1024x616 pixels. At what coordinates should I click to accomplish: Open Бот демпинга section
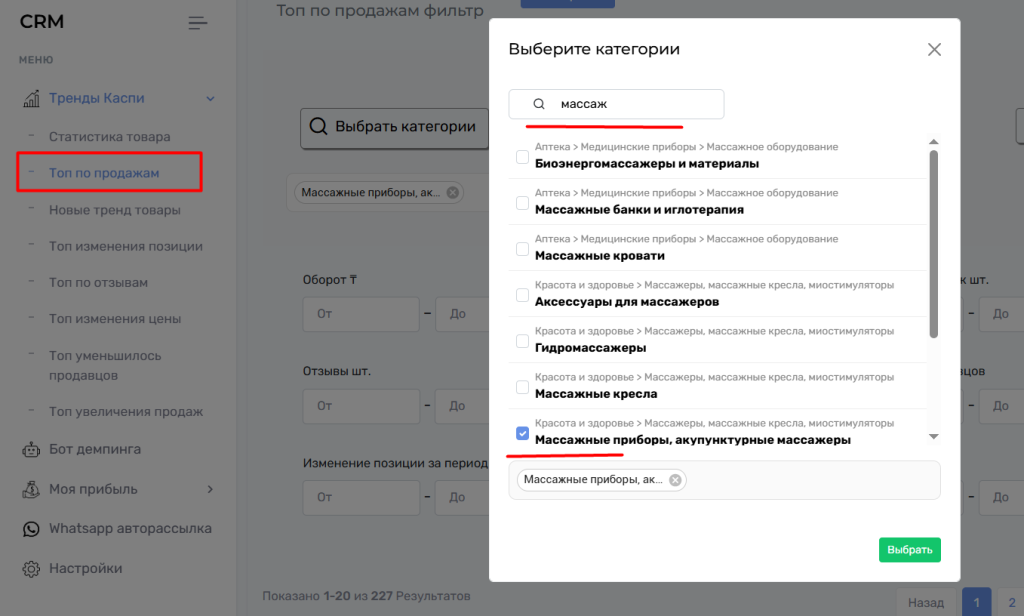(x=95, y=449)
